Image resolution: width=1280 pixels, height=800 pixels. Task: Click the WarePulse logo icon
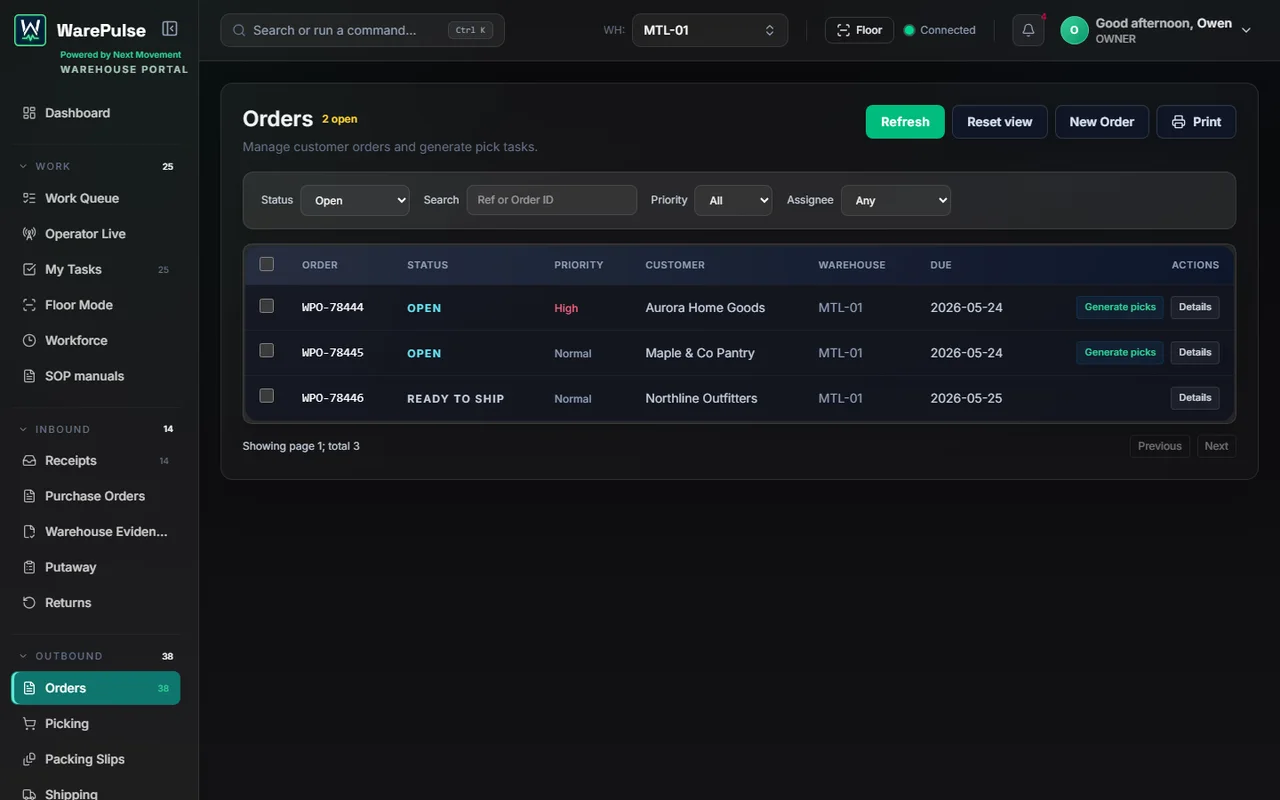(30, 30)
